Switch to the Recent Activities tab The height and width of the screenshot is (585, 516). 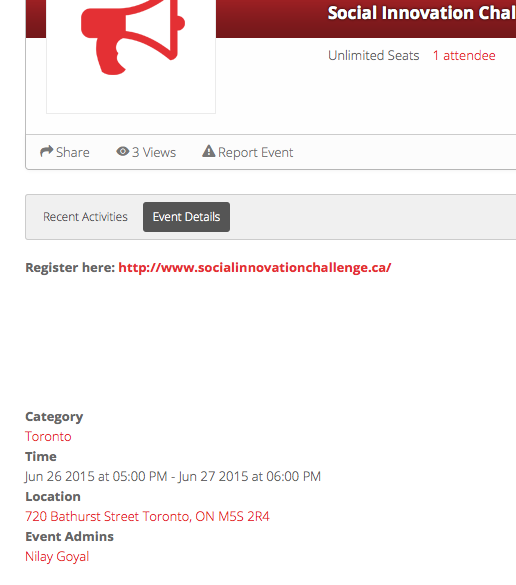pyautogui.click(x=85, y=217)
